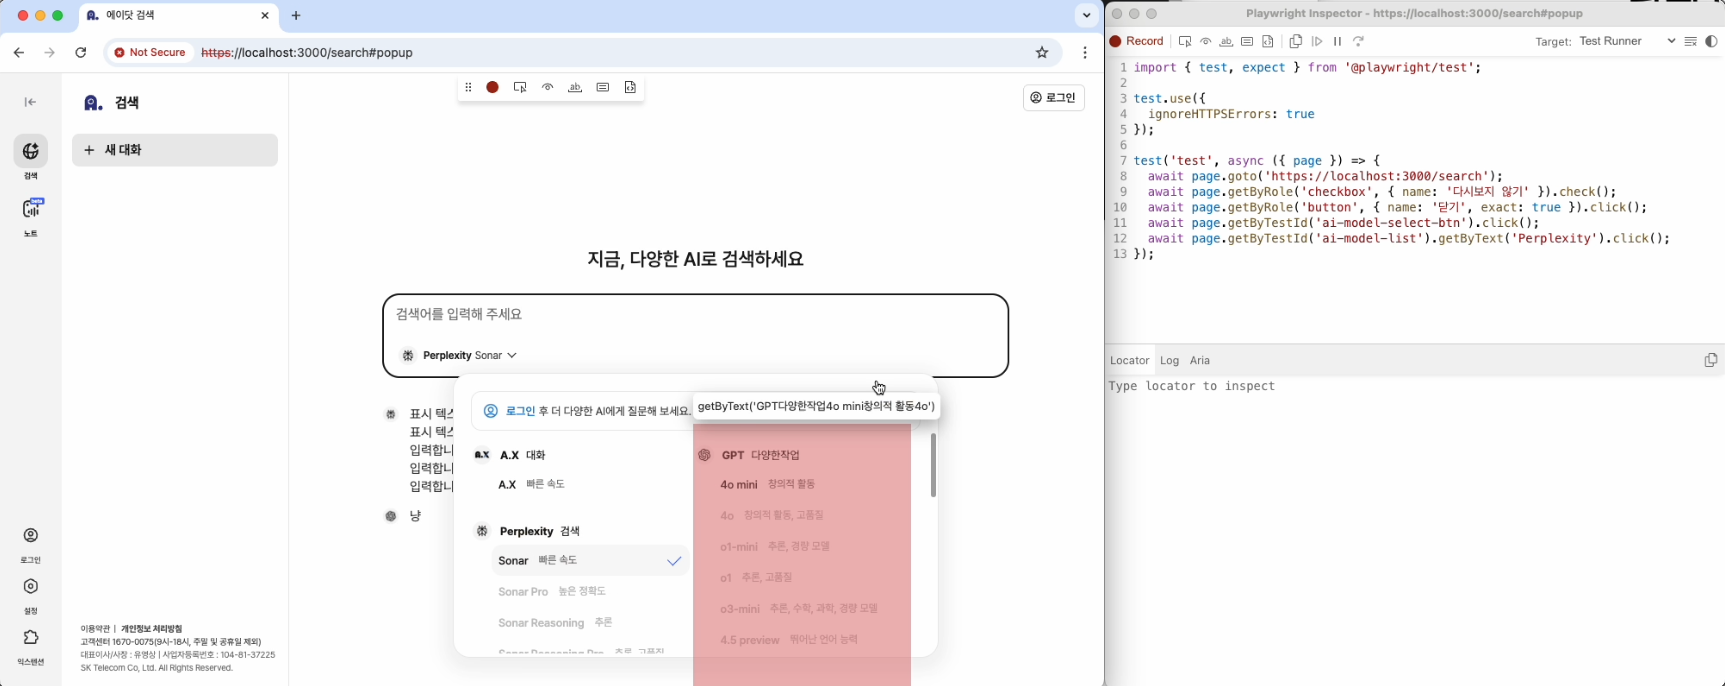
Task: Click the Resume play icon in Inspector
Action: (1317, 42)
